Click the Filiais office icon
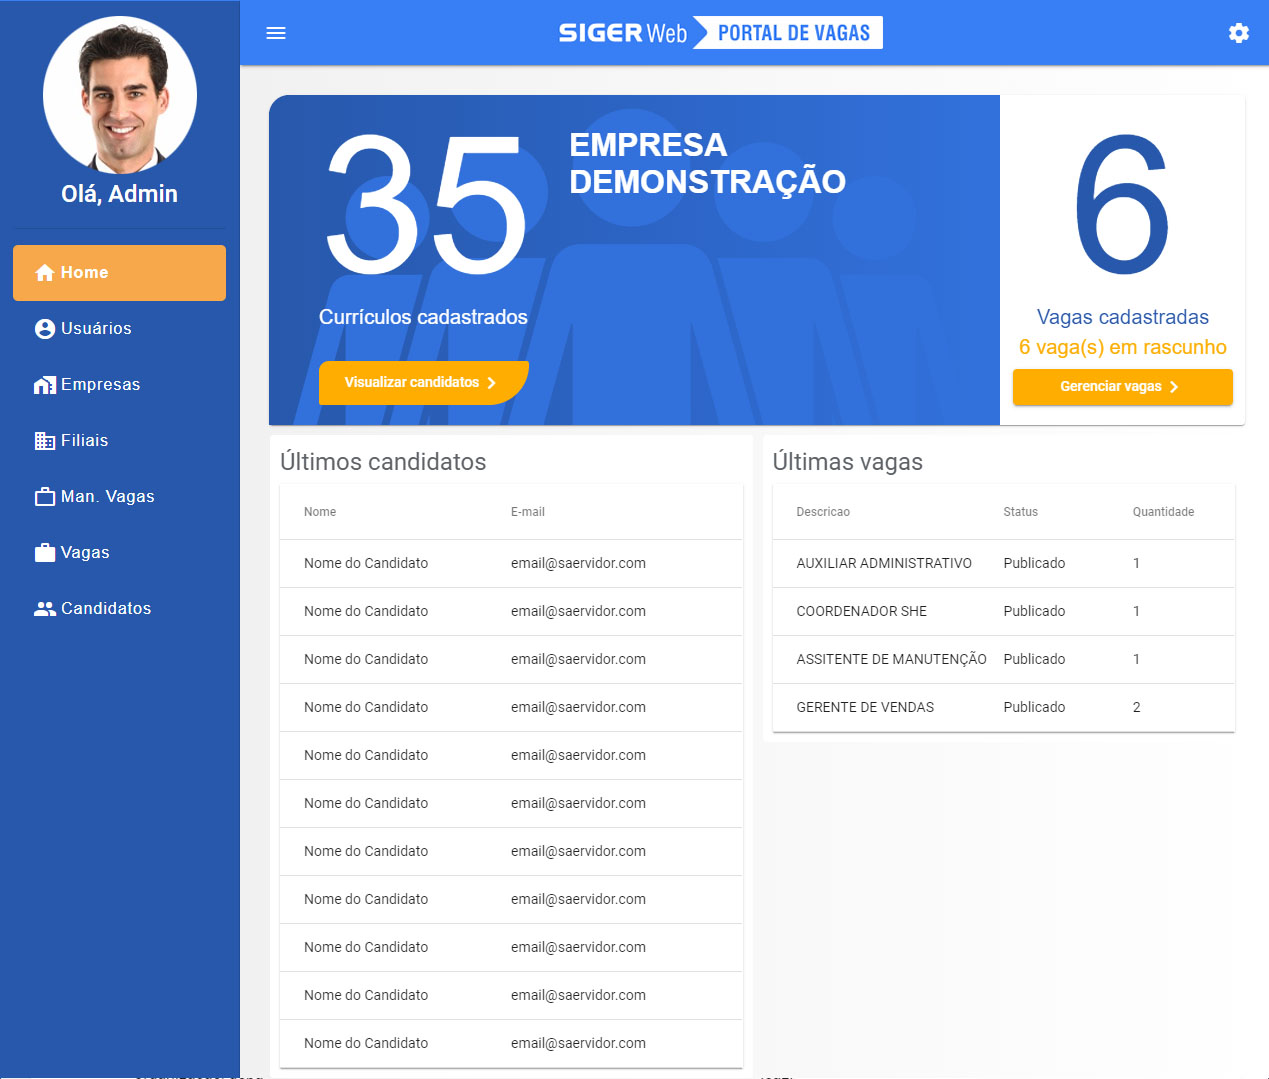The height and width of the screenshot is (1079, 1269). [44, 441]
